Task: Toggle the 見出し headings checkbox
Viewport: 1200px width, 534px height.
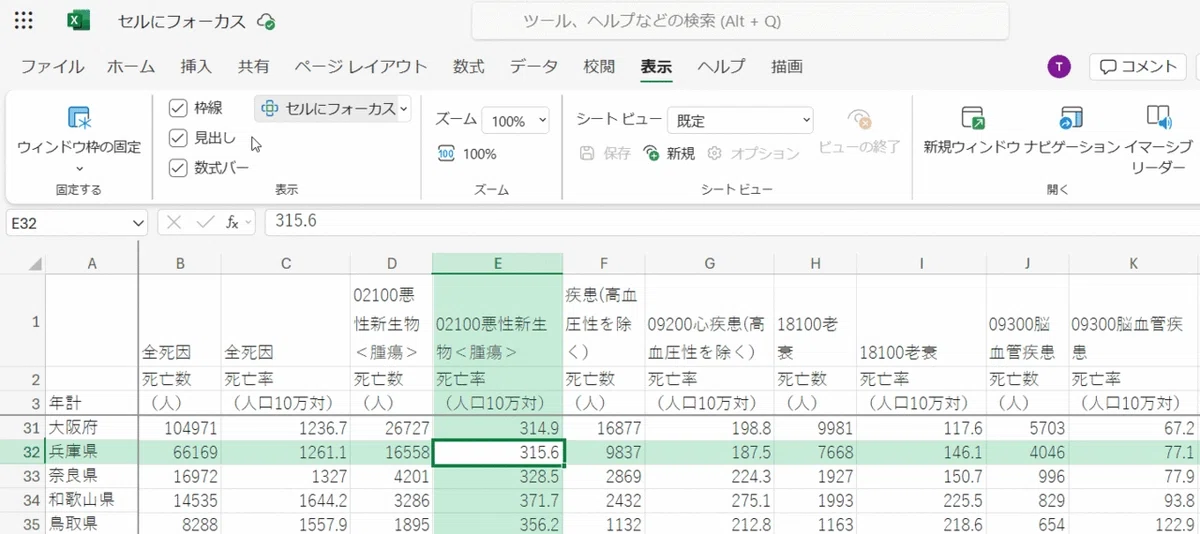Action: [x=178, y=138]
